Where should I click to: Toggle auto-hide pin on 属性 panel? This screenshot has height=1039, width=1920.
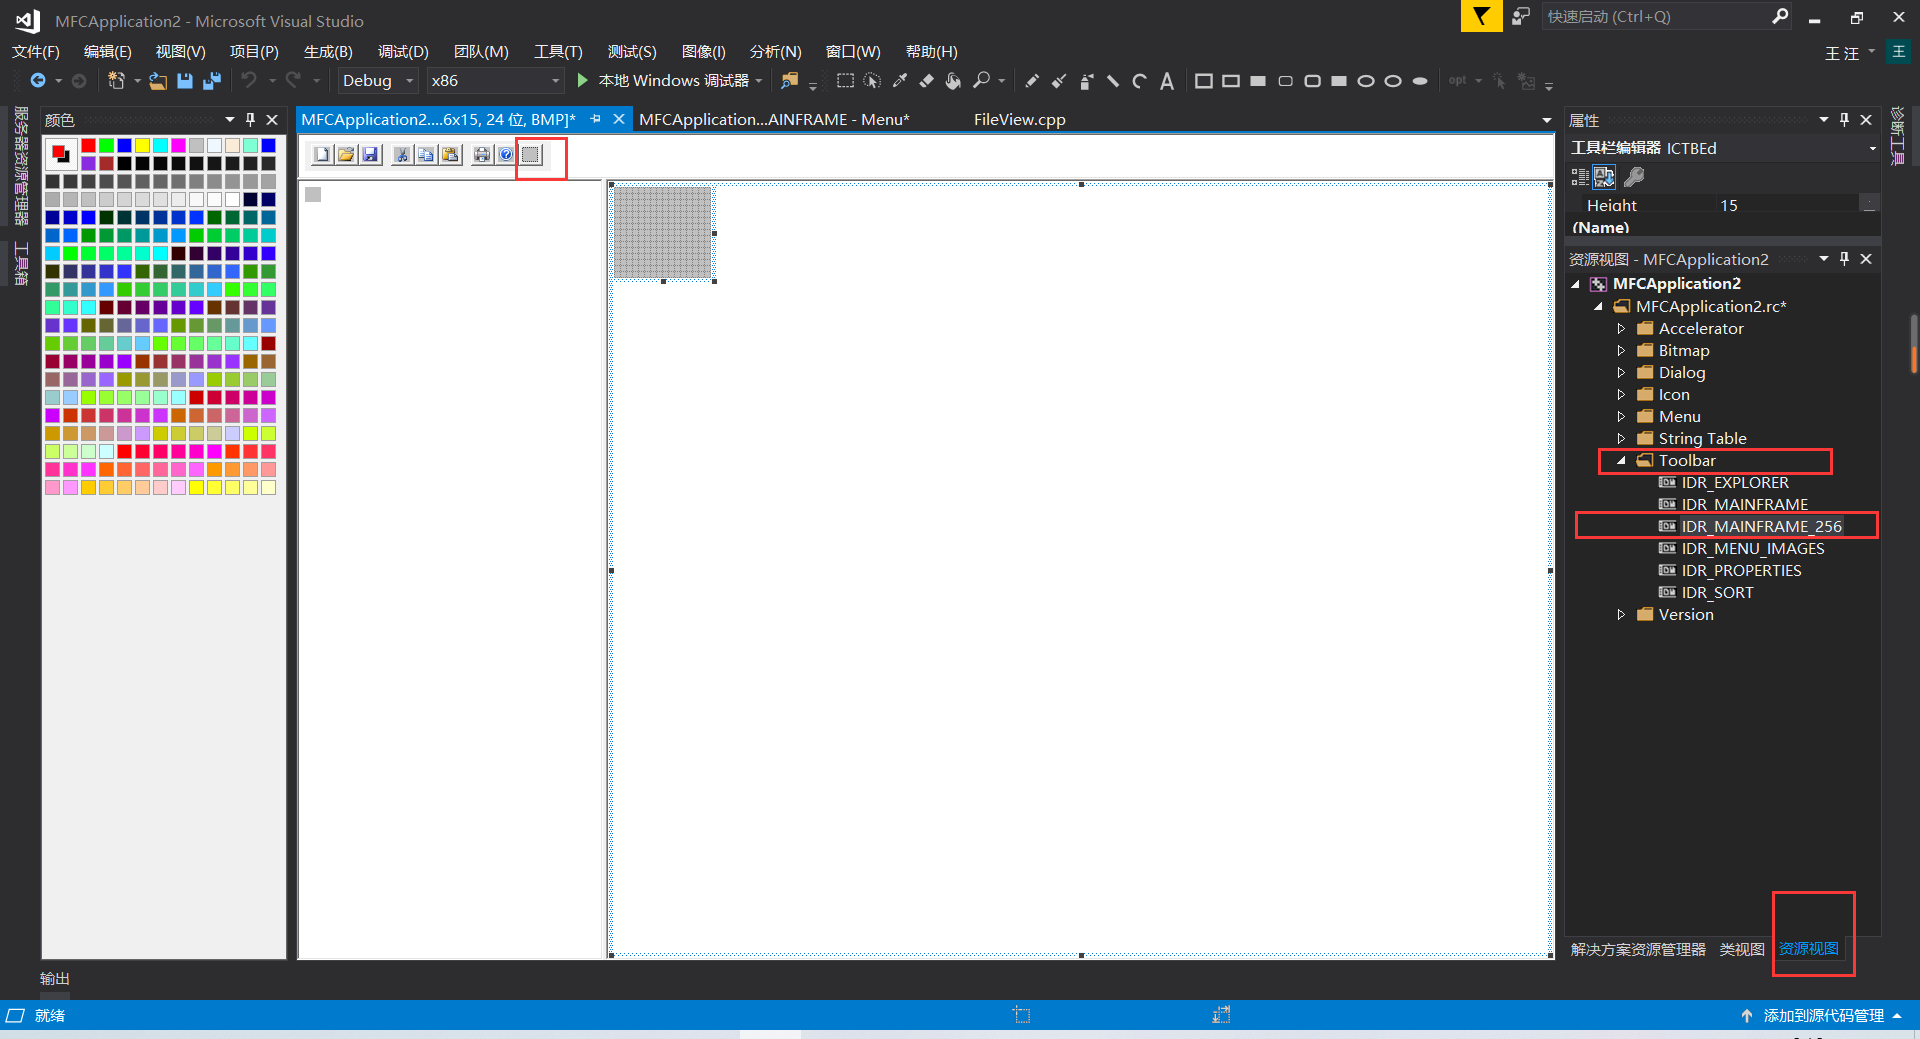tap(1845, 119)
